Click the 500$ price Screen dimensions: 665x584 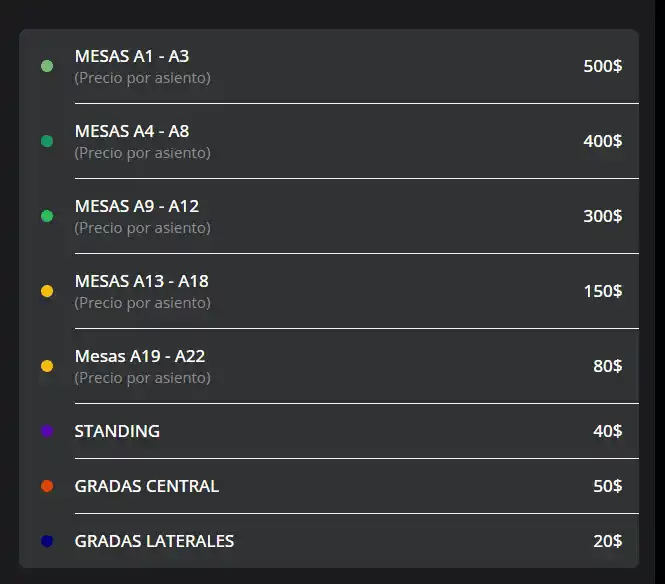[603, 66]
